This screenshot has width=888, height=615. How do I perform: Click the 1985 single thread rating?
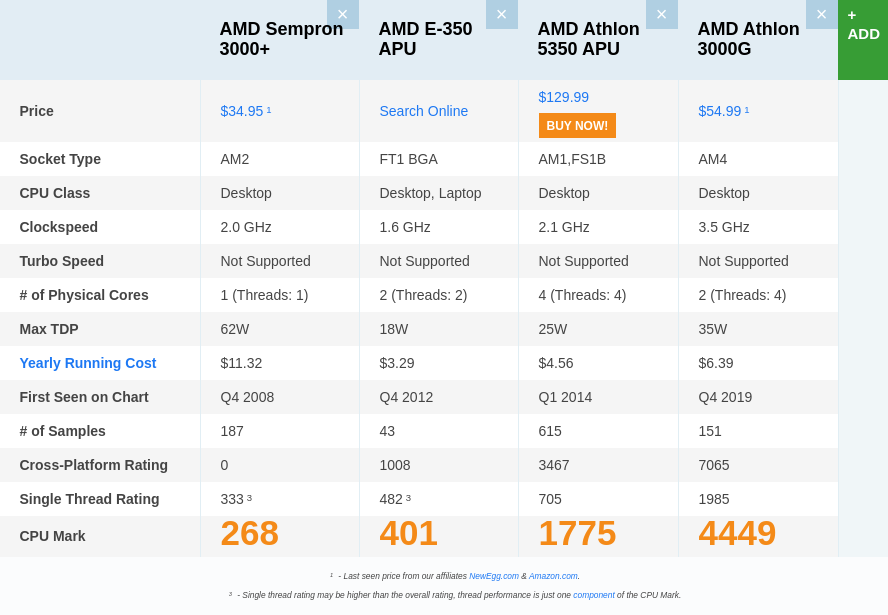714,499
